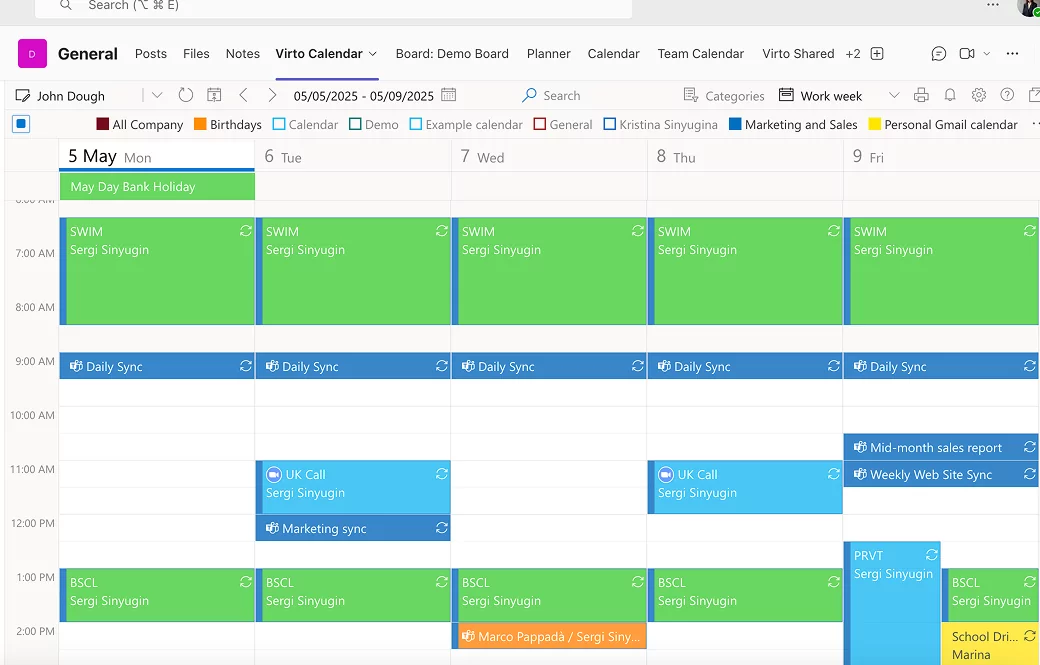This screenshot has height=665, width=1040.
Task: Click the search magnifier in the Teams bar
Action: pos(65,5)
